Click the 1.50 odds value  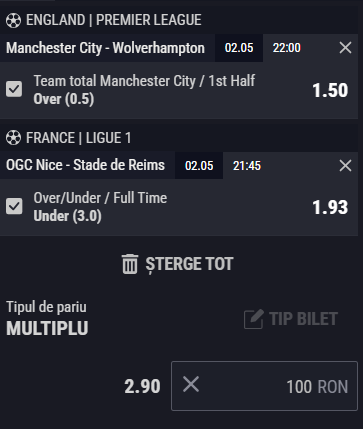point(330,90)
